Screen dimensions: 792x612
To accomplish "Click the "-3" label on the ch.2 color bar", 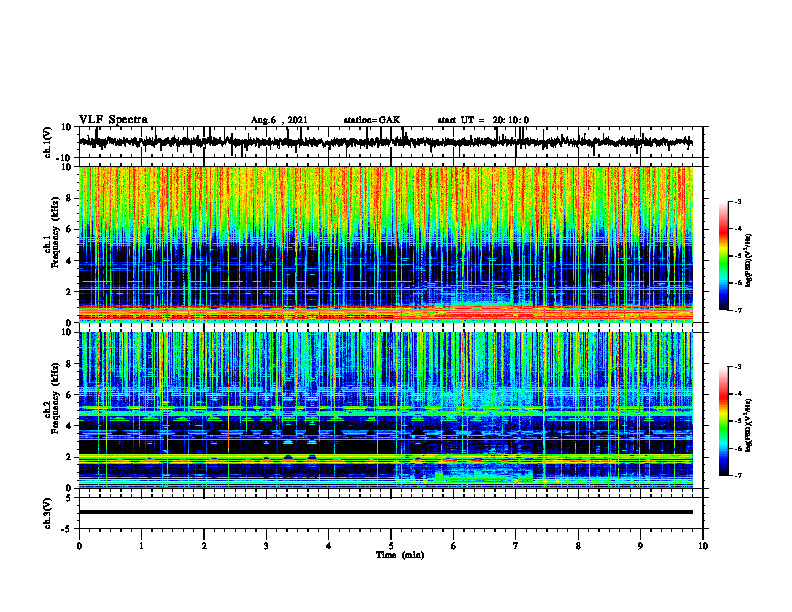I will pos(738,367).
